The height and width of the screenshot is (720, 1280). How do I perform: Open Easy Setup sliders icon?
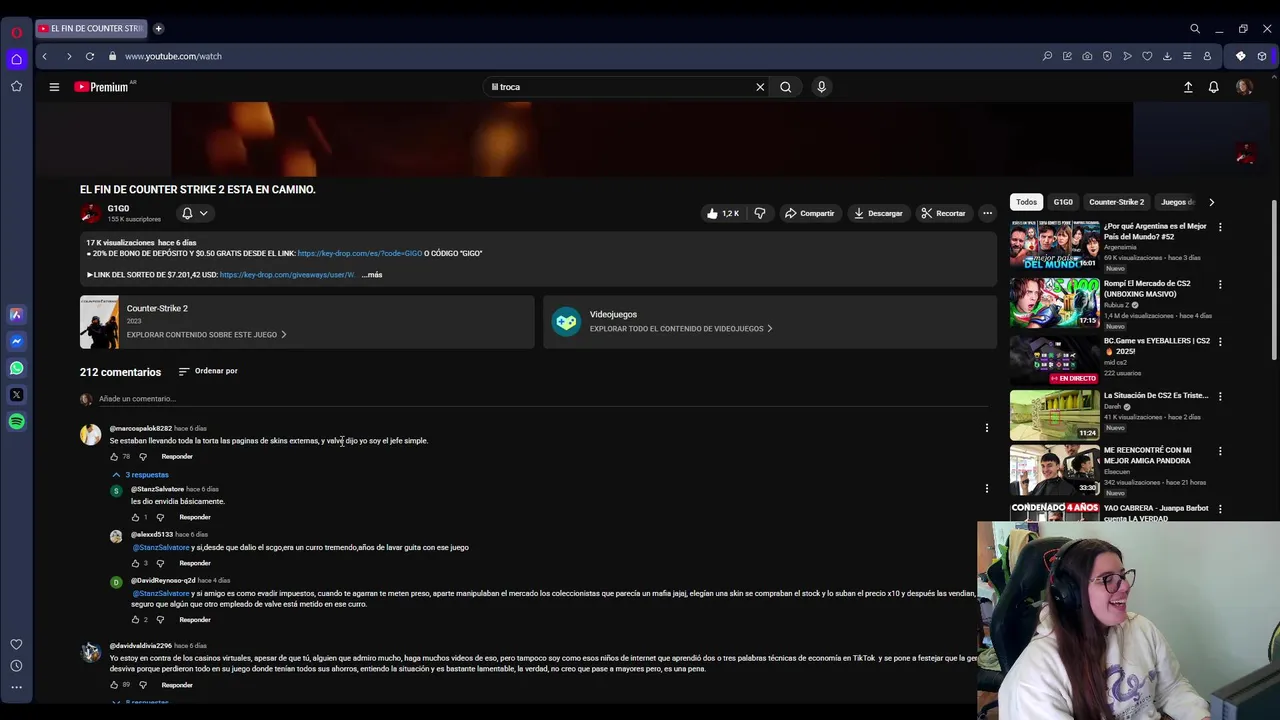tap(1187, 56)
